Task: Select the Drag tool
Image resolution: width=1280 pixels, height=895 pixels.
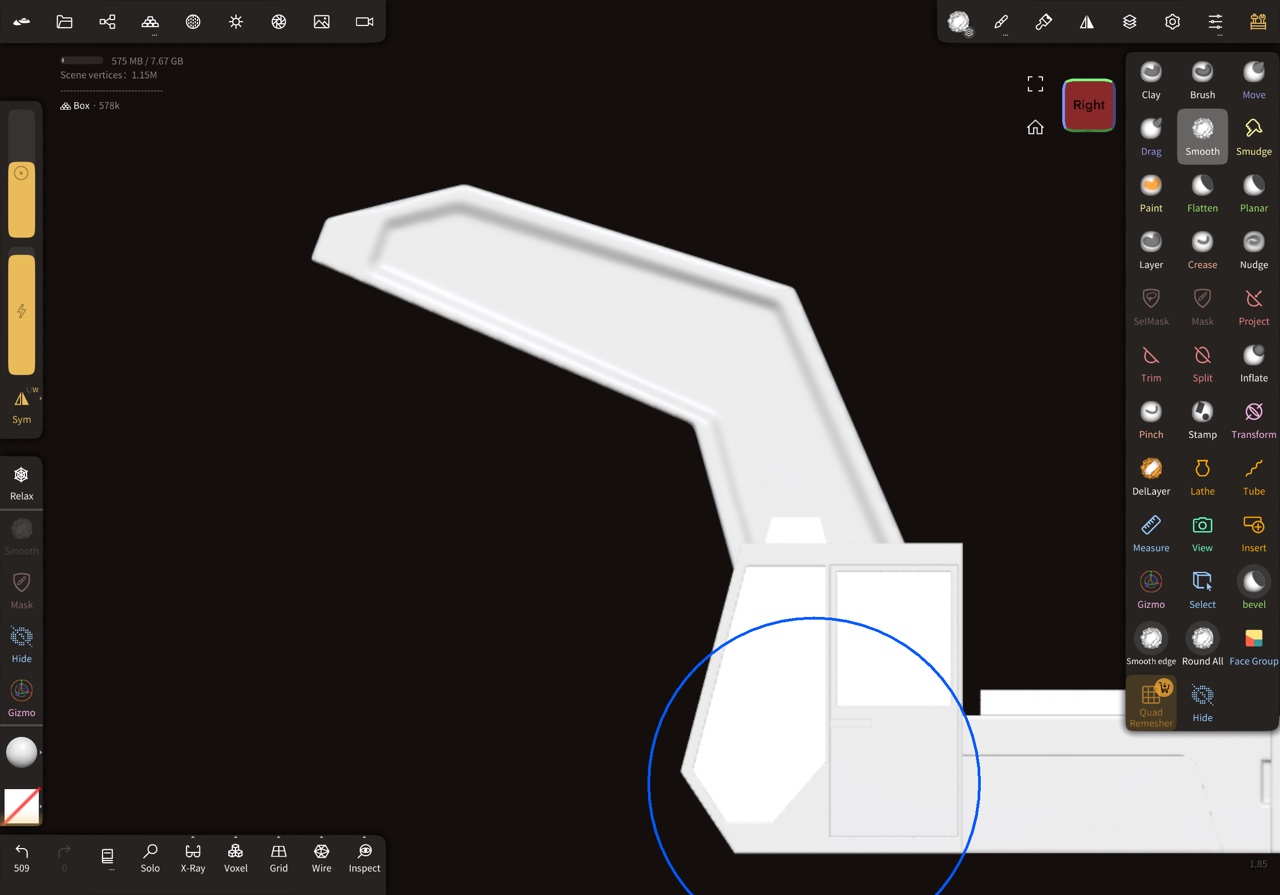Action: [x=1151, y=136]
